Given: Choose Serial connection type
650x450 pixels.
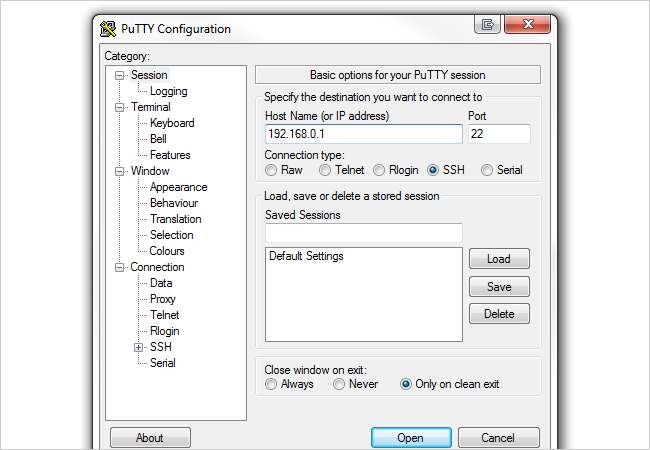Looking at the screenshot, I should coord(487,170).
